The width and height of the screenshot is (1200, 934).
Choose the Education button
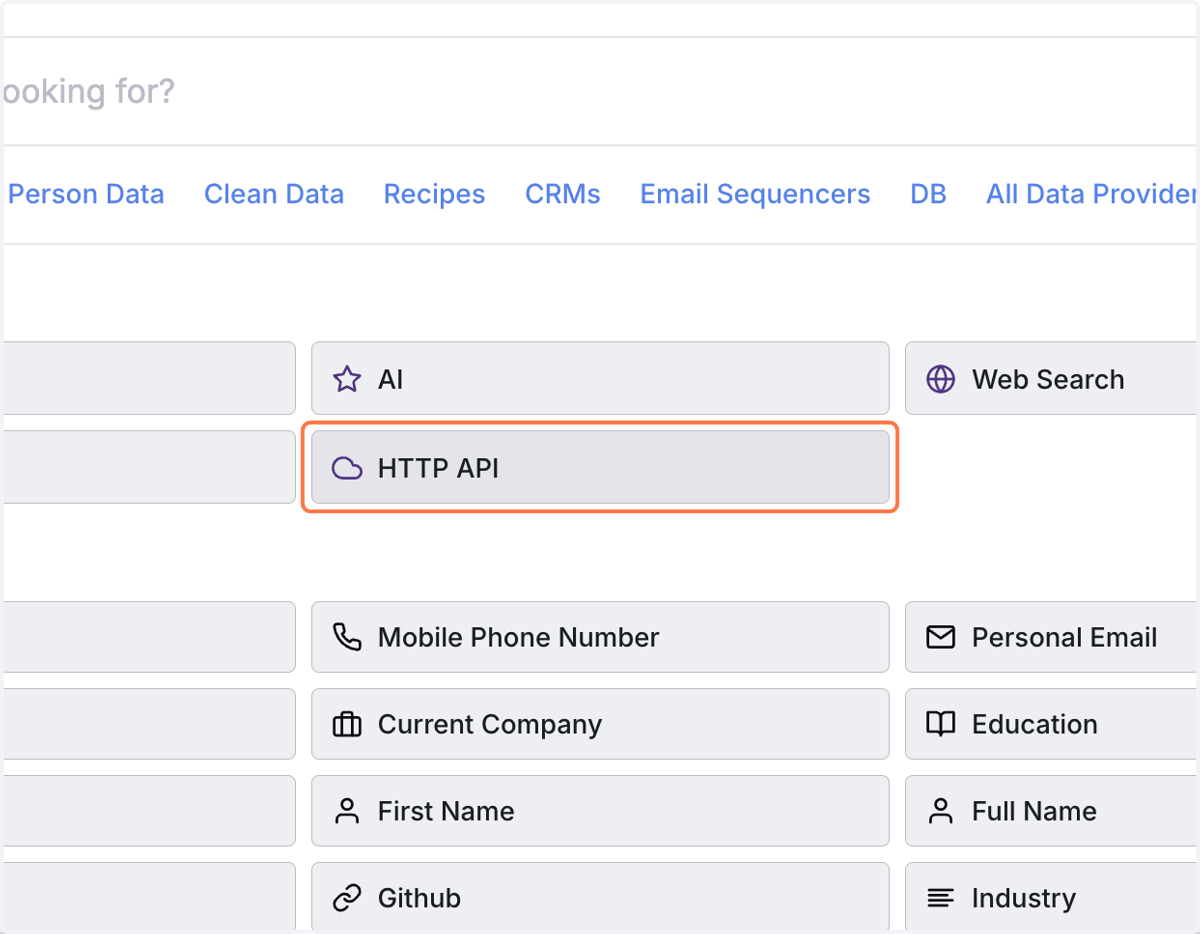(1052, 724)
